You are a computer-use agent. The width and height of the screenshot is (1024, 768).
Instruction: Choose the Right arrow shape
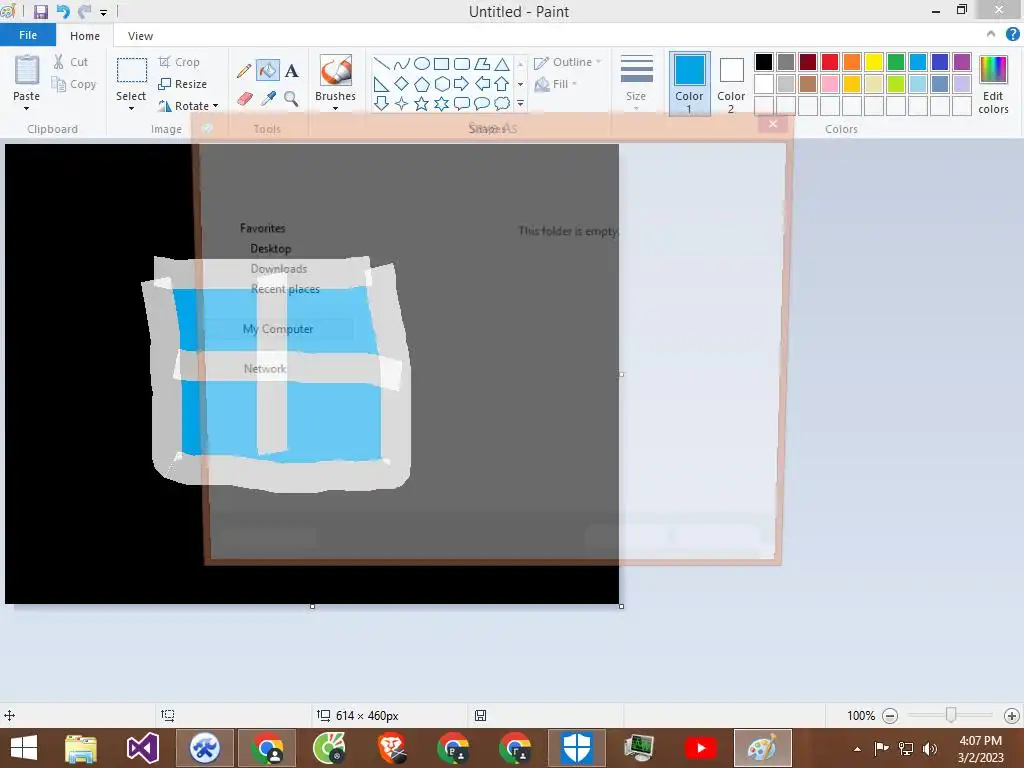tap(462, 84)
